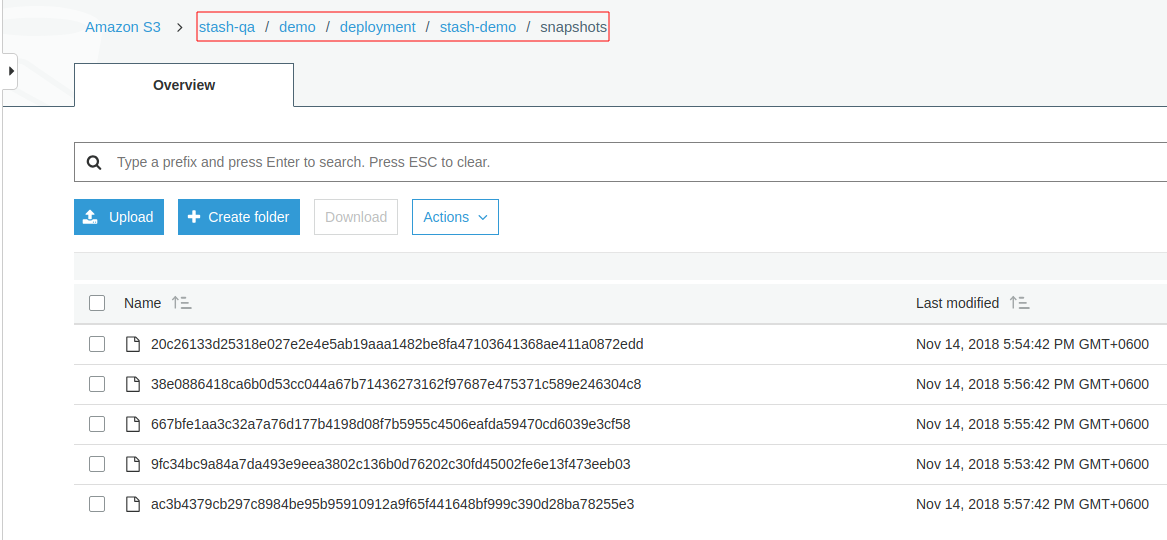Click the 5:54:42 PM modified timestamp
Image resolution: width=1167 pixels, height=540 pixels.
1032,344
